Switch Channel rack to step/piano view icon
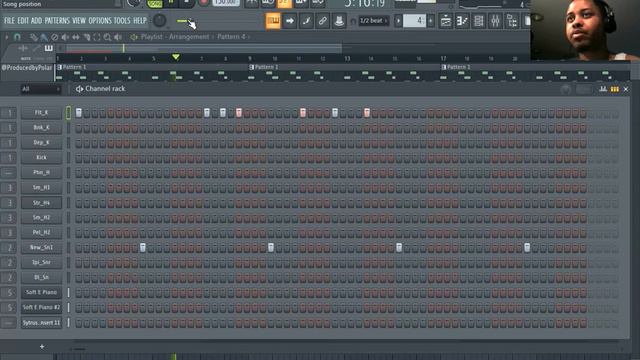Screen dimensions: 640x360 point(614,89)
